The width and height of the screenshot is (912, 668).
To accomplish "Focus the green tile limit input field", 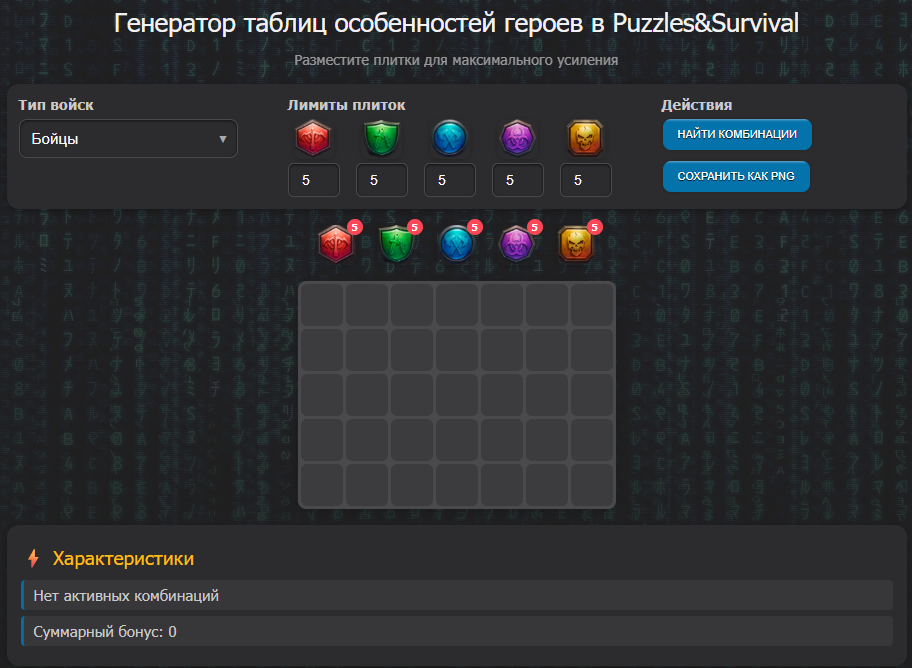I will click(381, 181).
